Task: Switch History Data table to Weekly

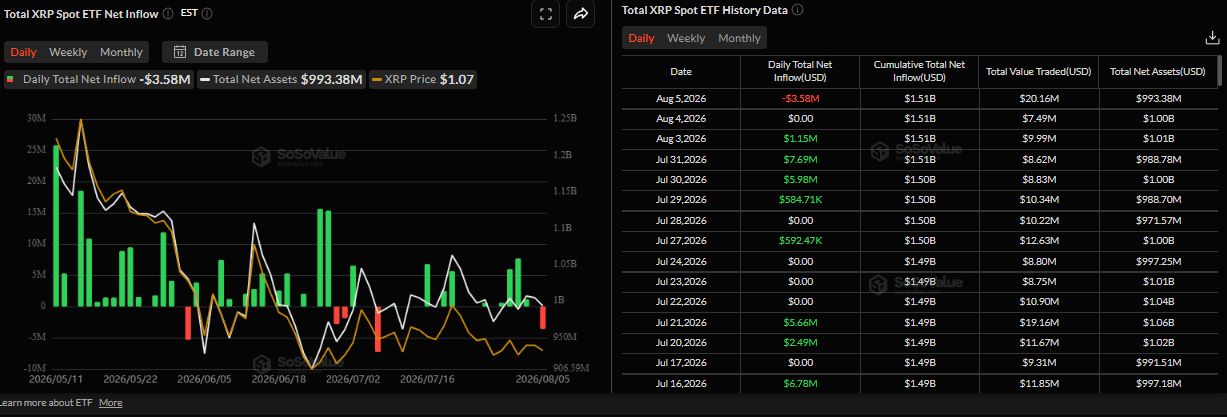Action: [686, 38]
